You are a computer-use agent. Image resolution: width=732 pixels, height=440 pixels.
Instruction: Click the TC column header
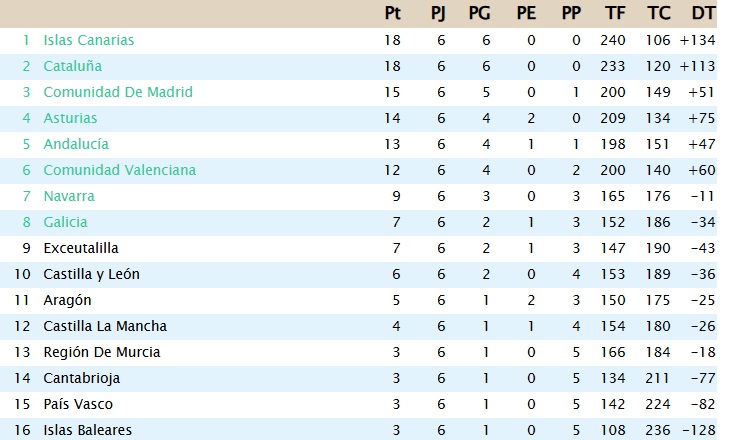(658, 14)
